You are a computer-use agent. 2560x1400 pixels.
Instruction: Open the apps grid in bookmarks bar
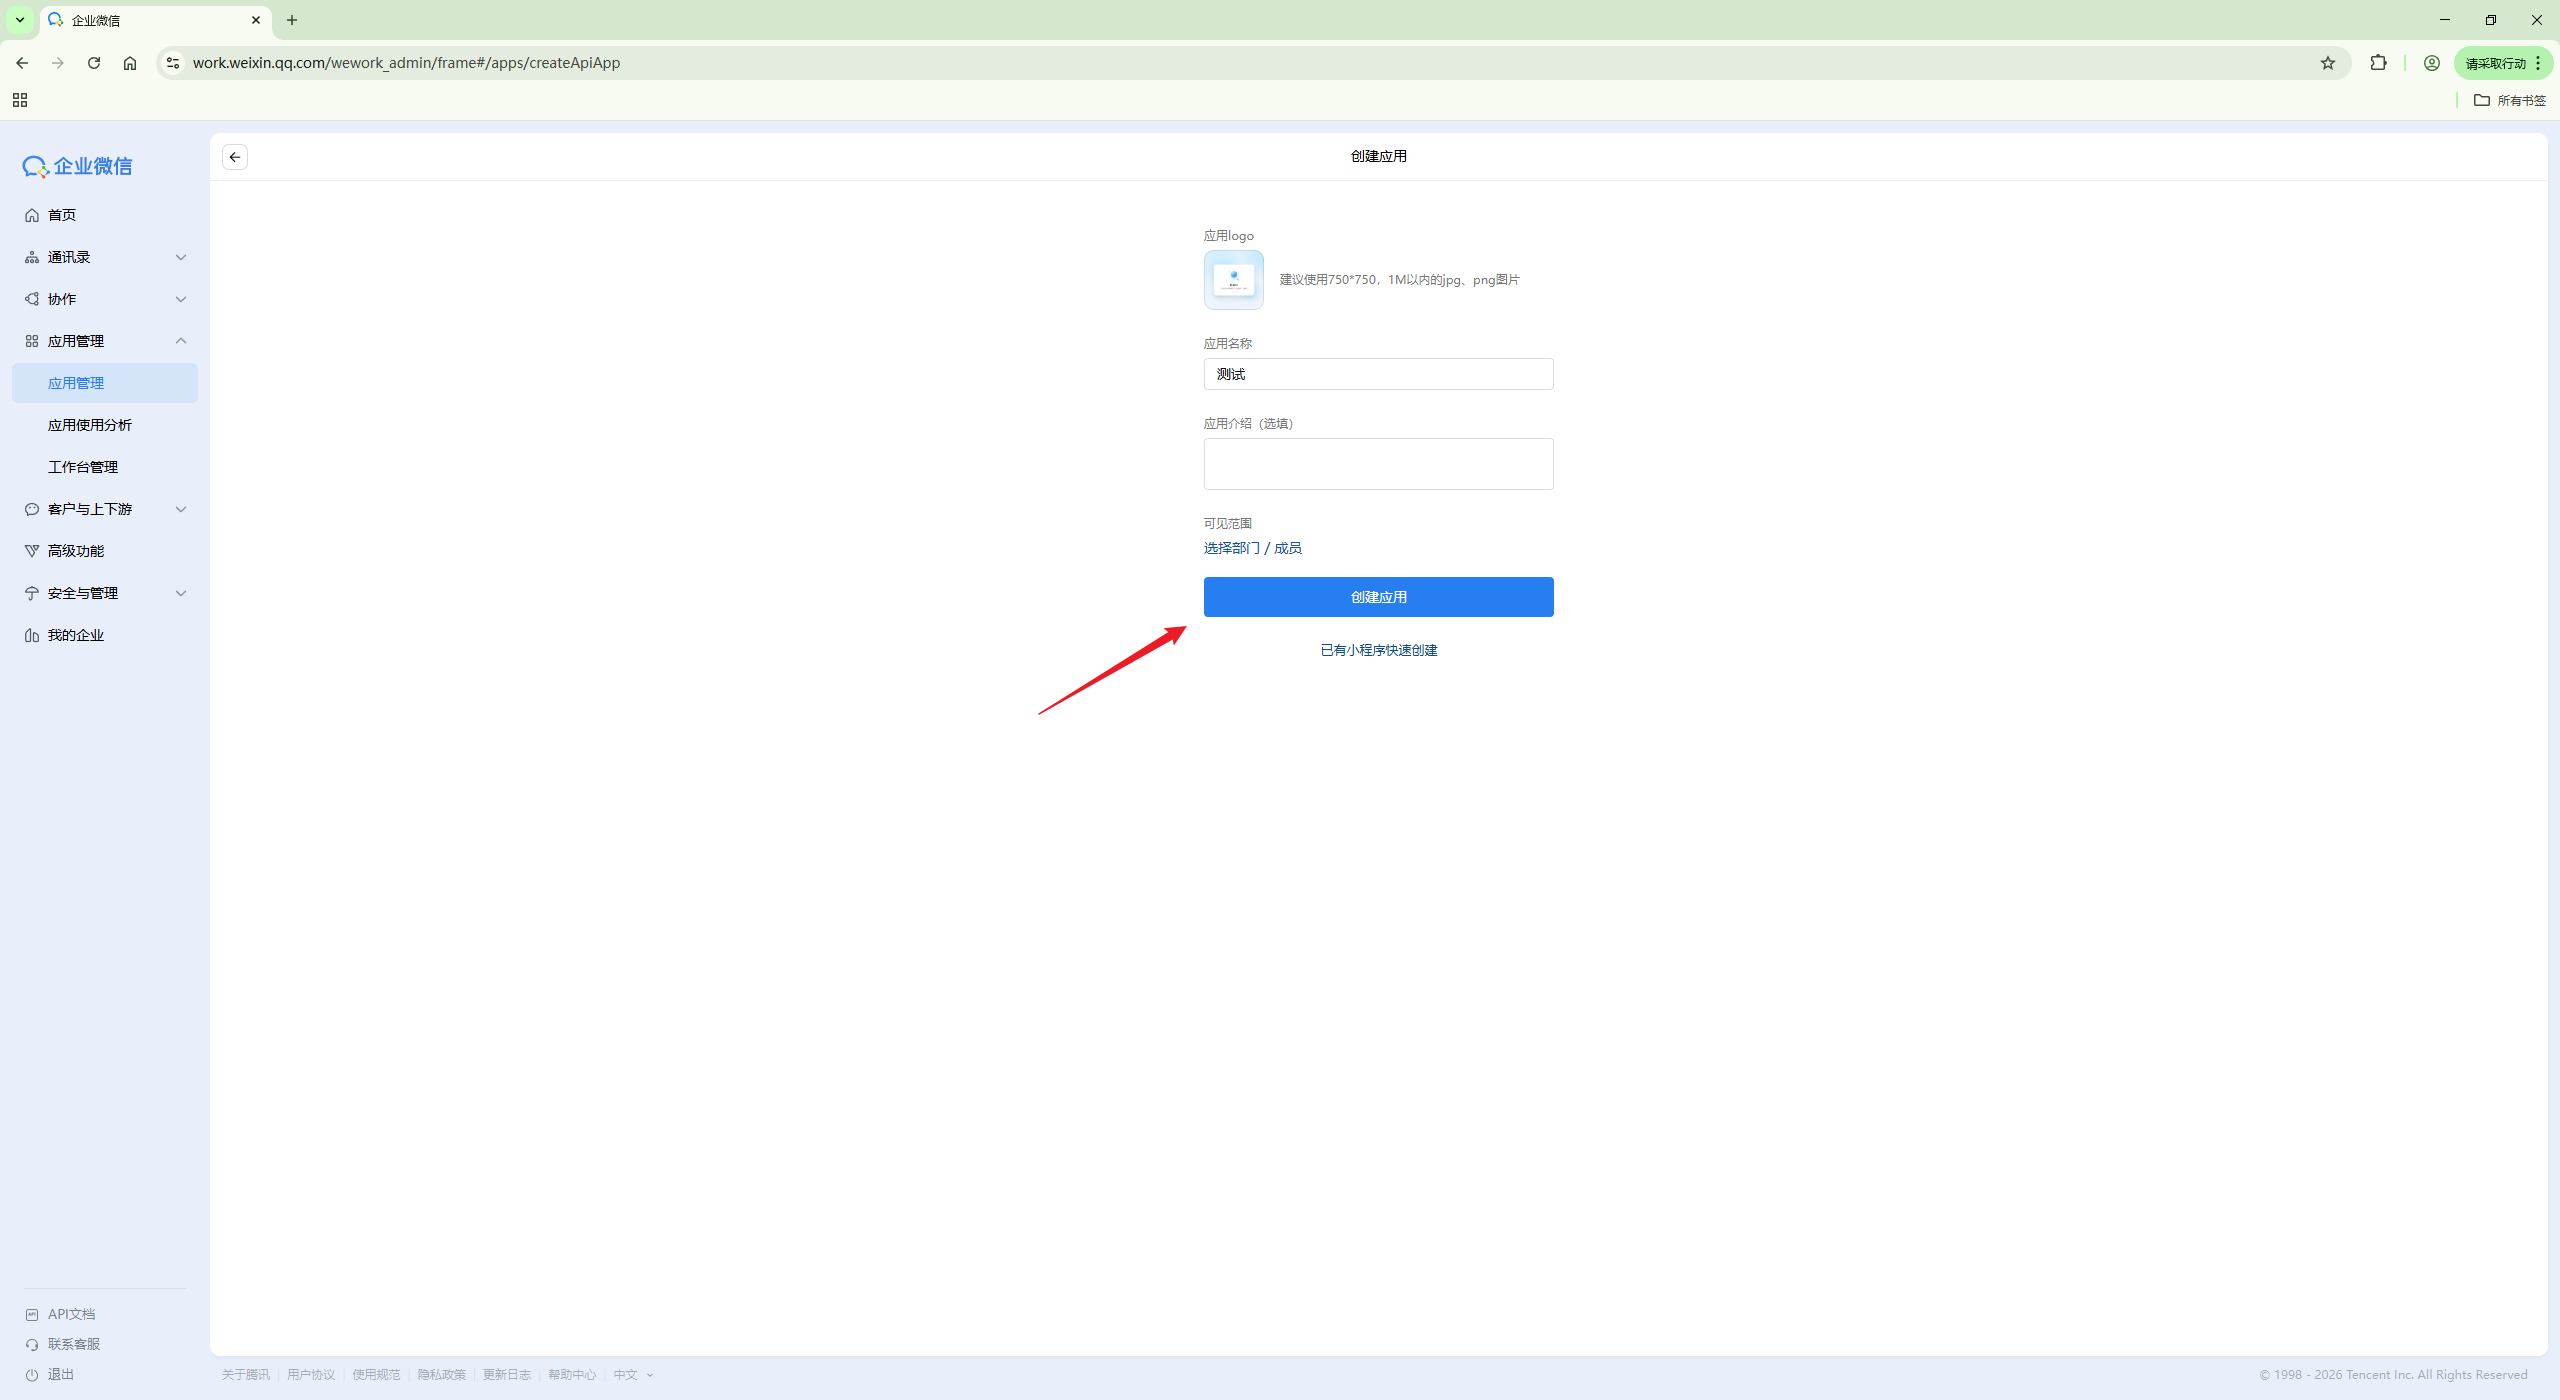point(20,100)
